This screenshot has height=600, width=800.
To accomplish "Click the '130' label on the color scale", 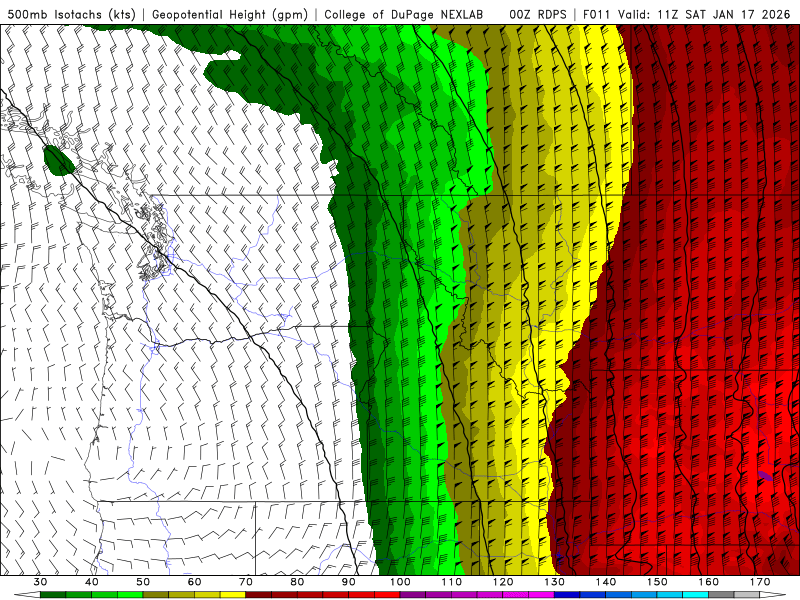I will point(555,582).
